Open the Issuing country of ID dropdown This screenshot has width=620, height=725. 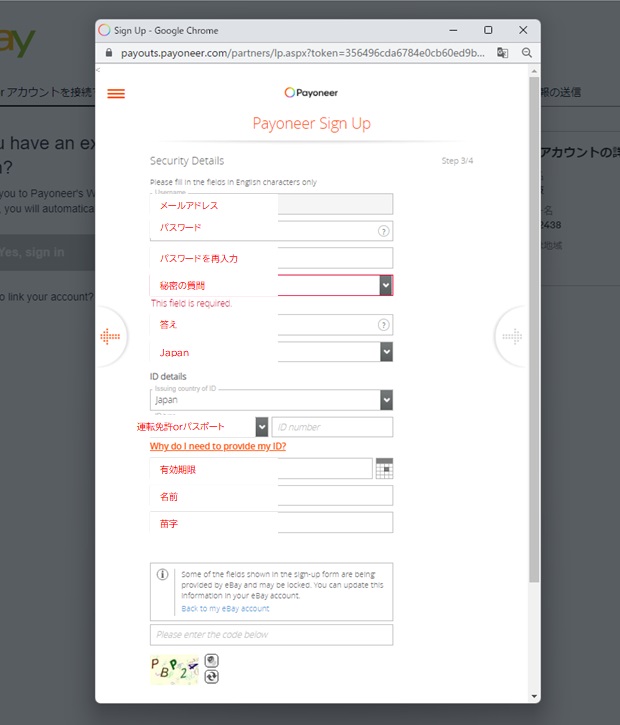tap(386, 400)
